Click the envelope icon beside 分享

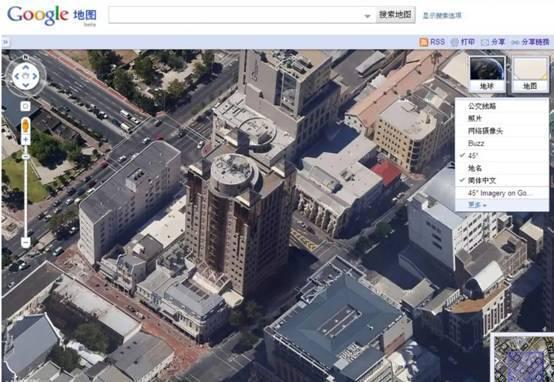(x=485, y=42)
